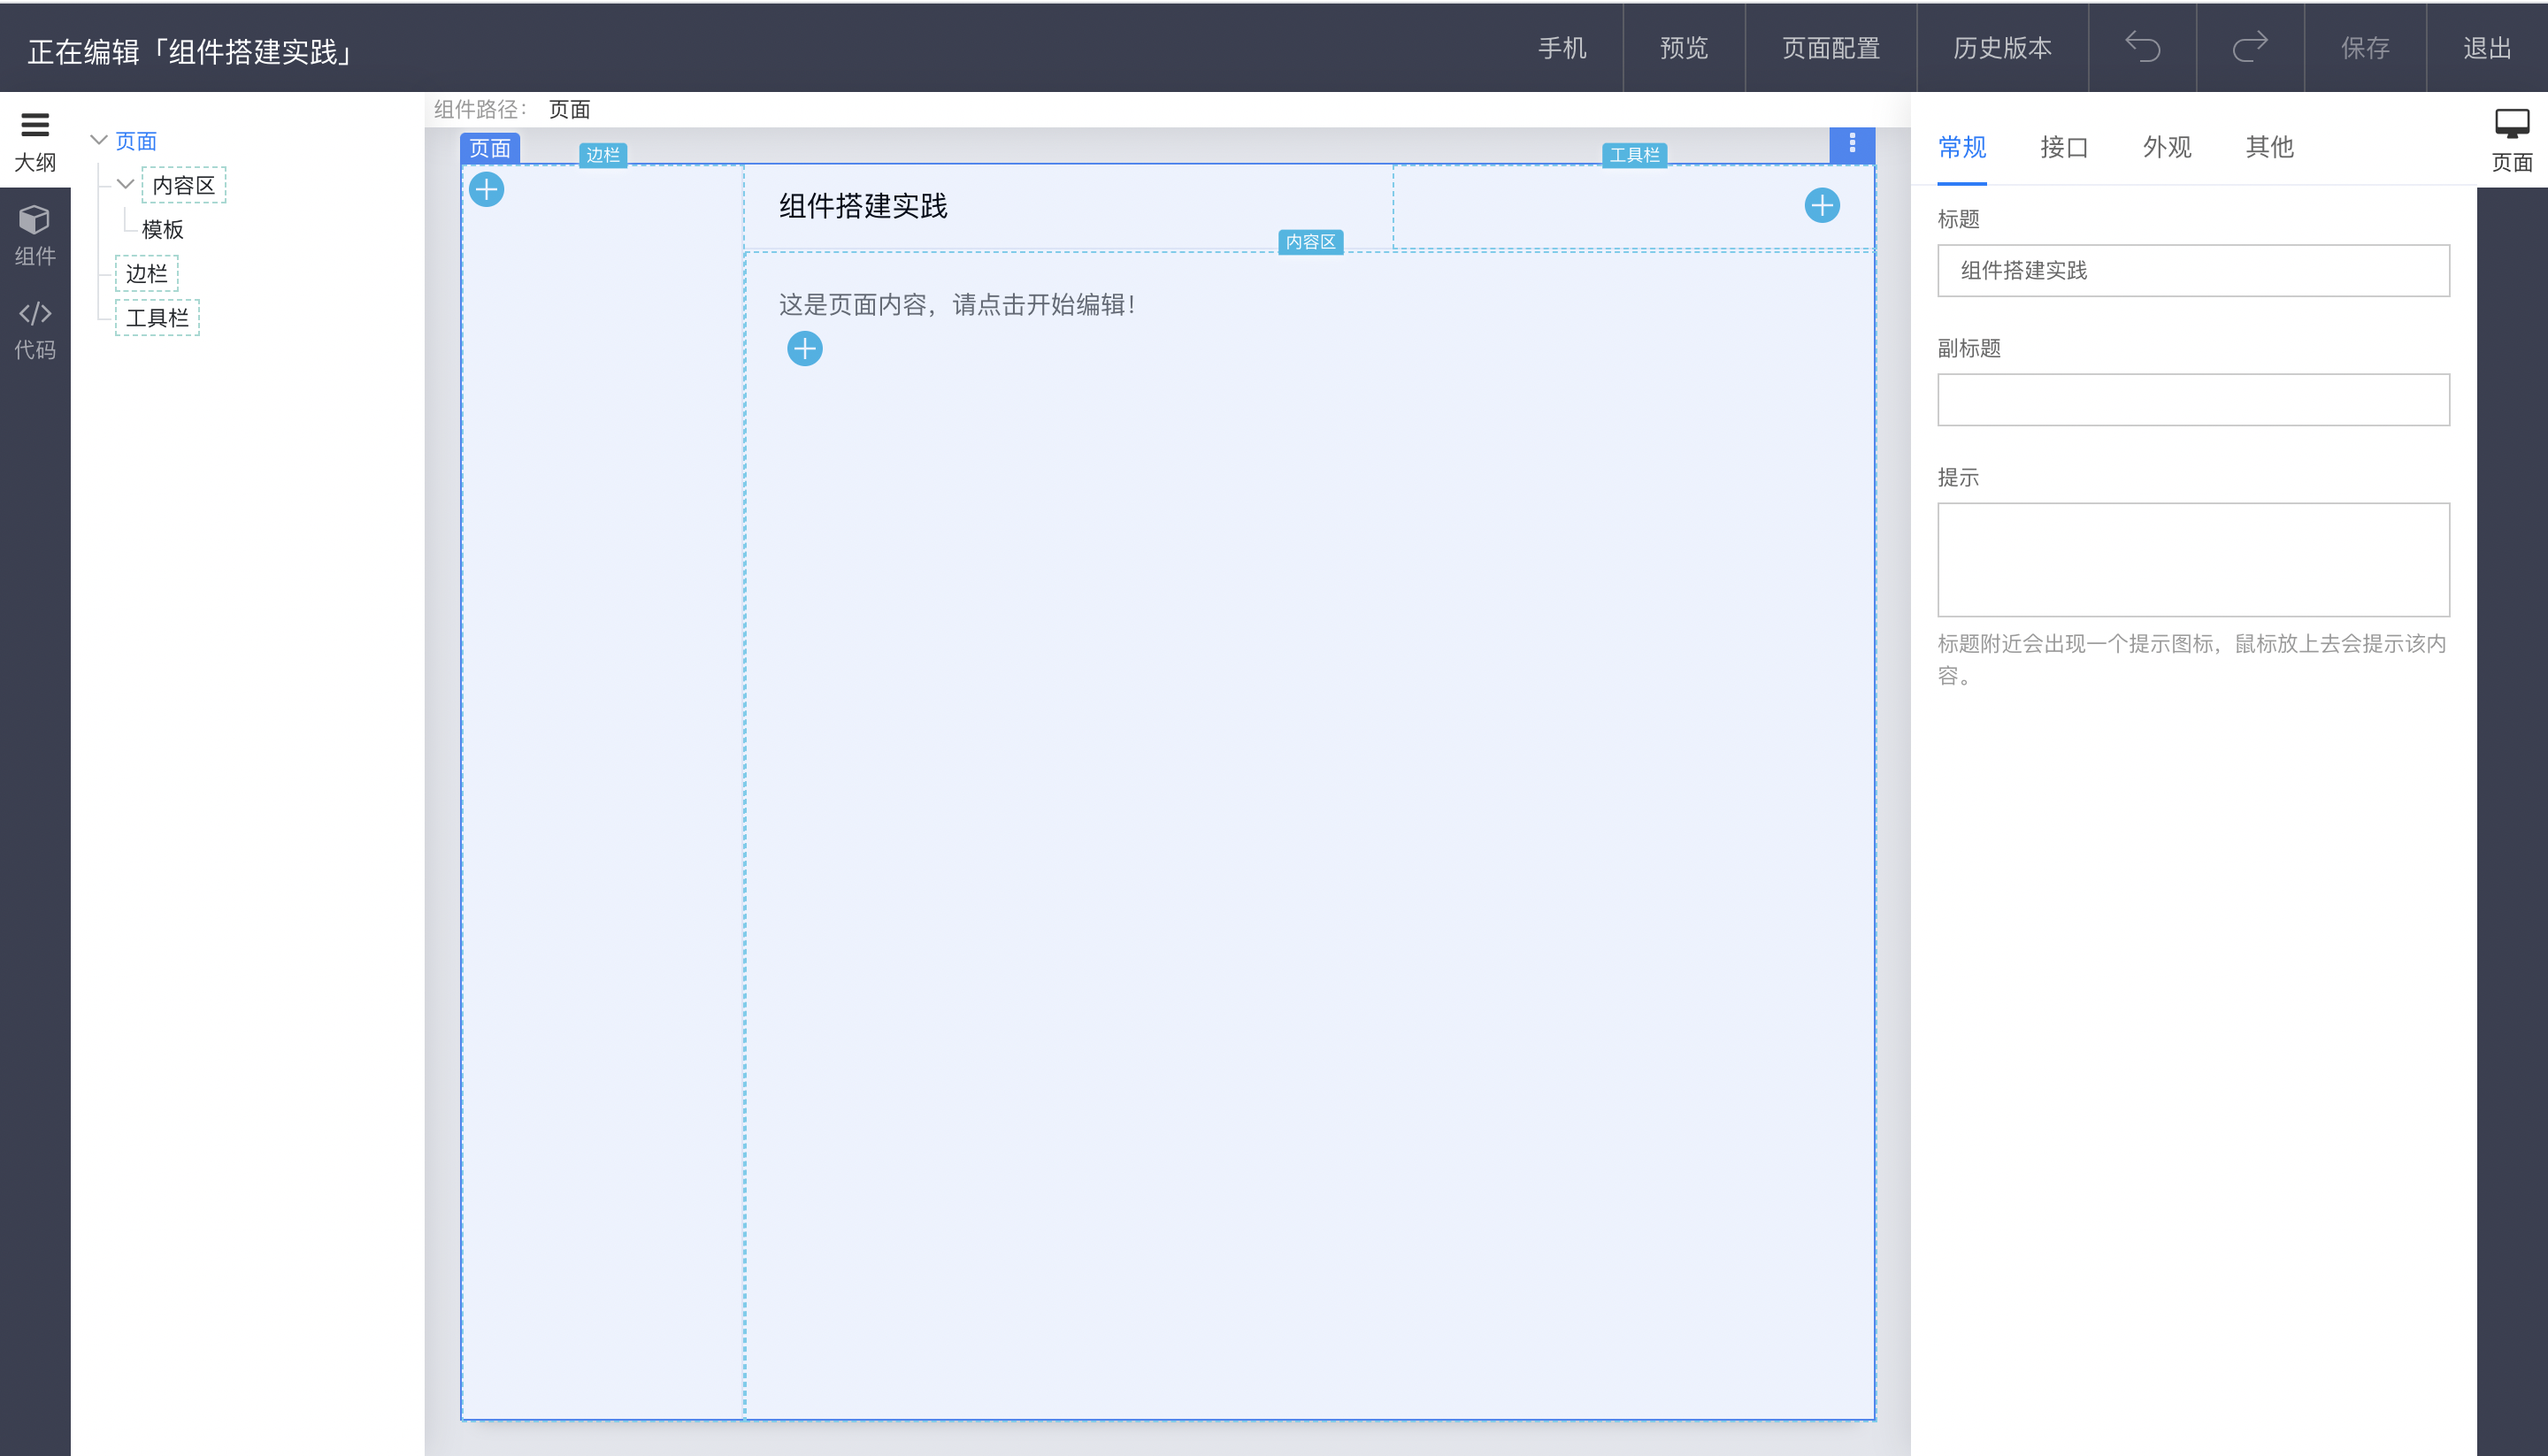Select the 工具栏 region label on canvas

click(x=1634, y=155)
